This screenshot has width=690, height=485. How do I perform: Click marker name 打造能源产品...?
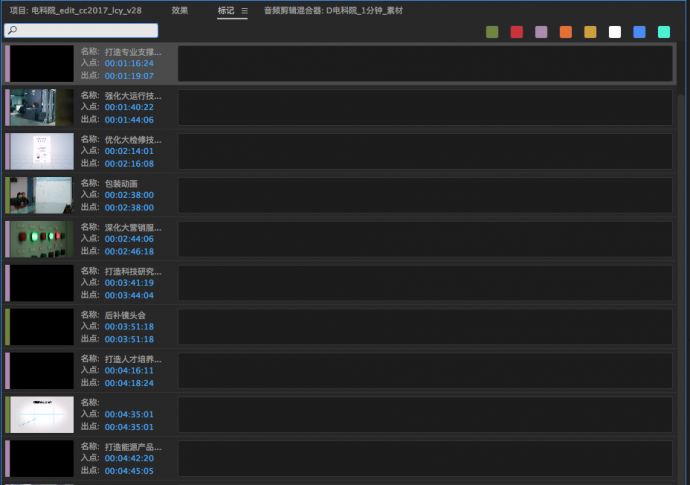133,447
